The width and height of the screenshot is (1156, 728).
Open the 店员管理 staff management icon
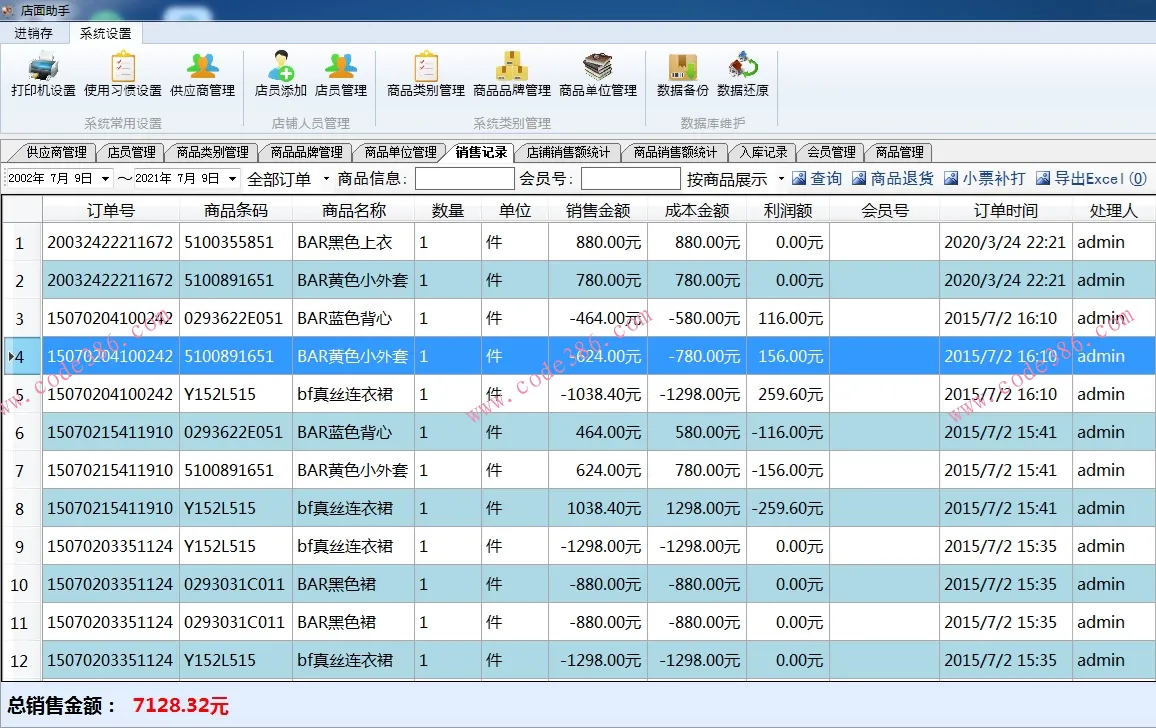[341, 75]
